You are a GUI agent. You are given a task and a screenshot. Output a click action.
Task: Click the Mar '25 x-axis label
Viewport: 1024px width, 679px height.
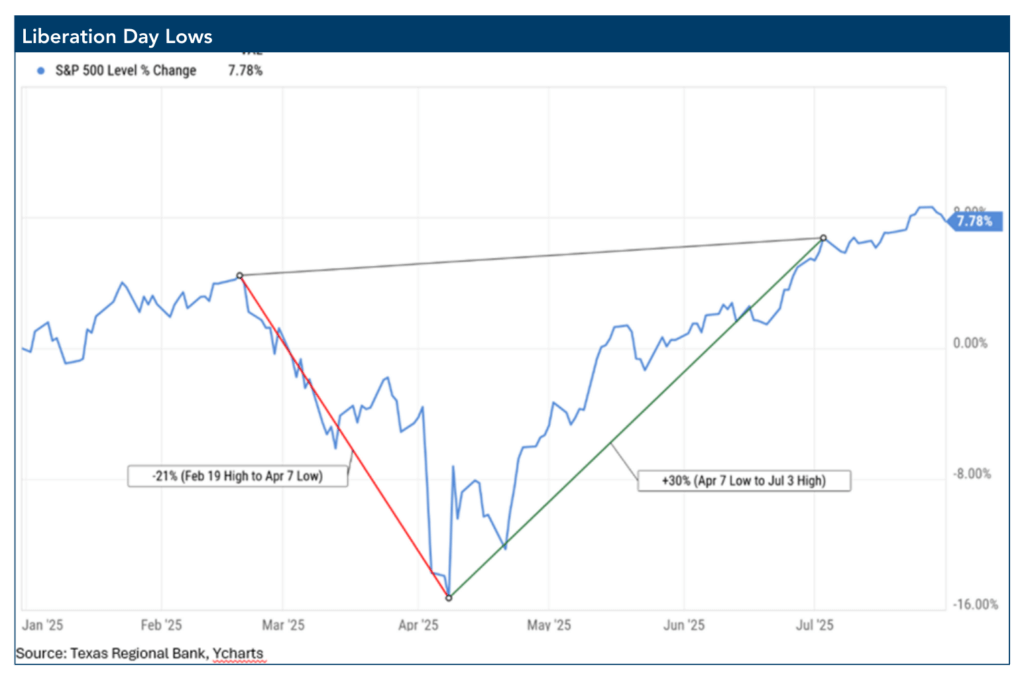coord(283,625)
